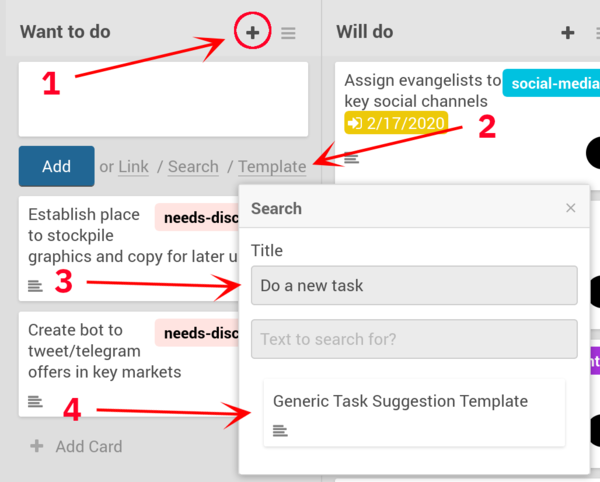Click the description icon on the template result

pyautogui.click(x=280, y=431)
